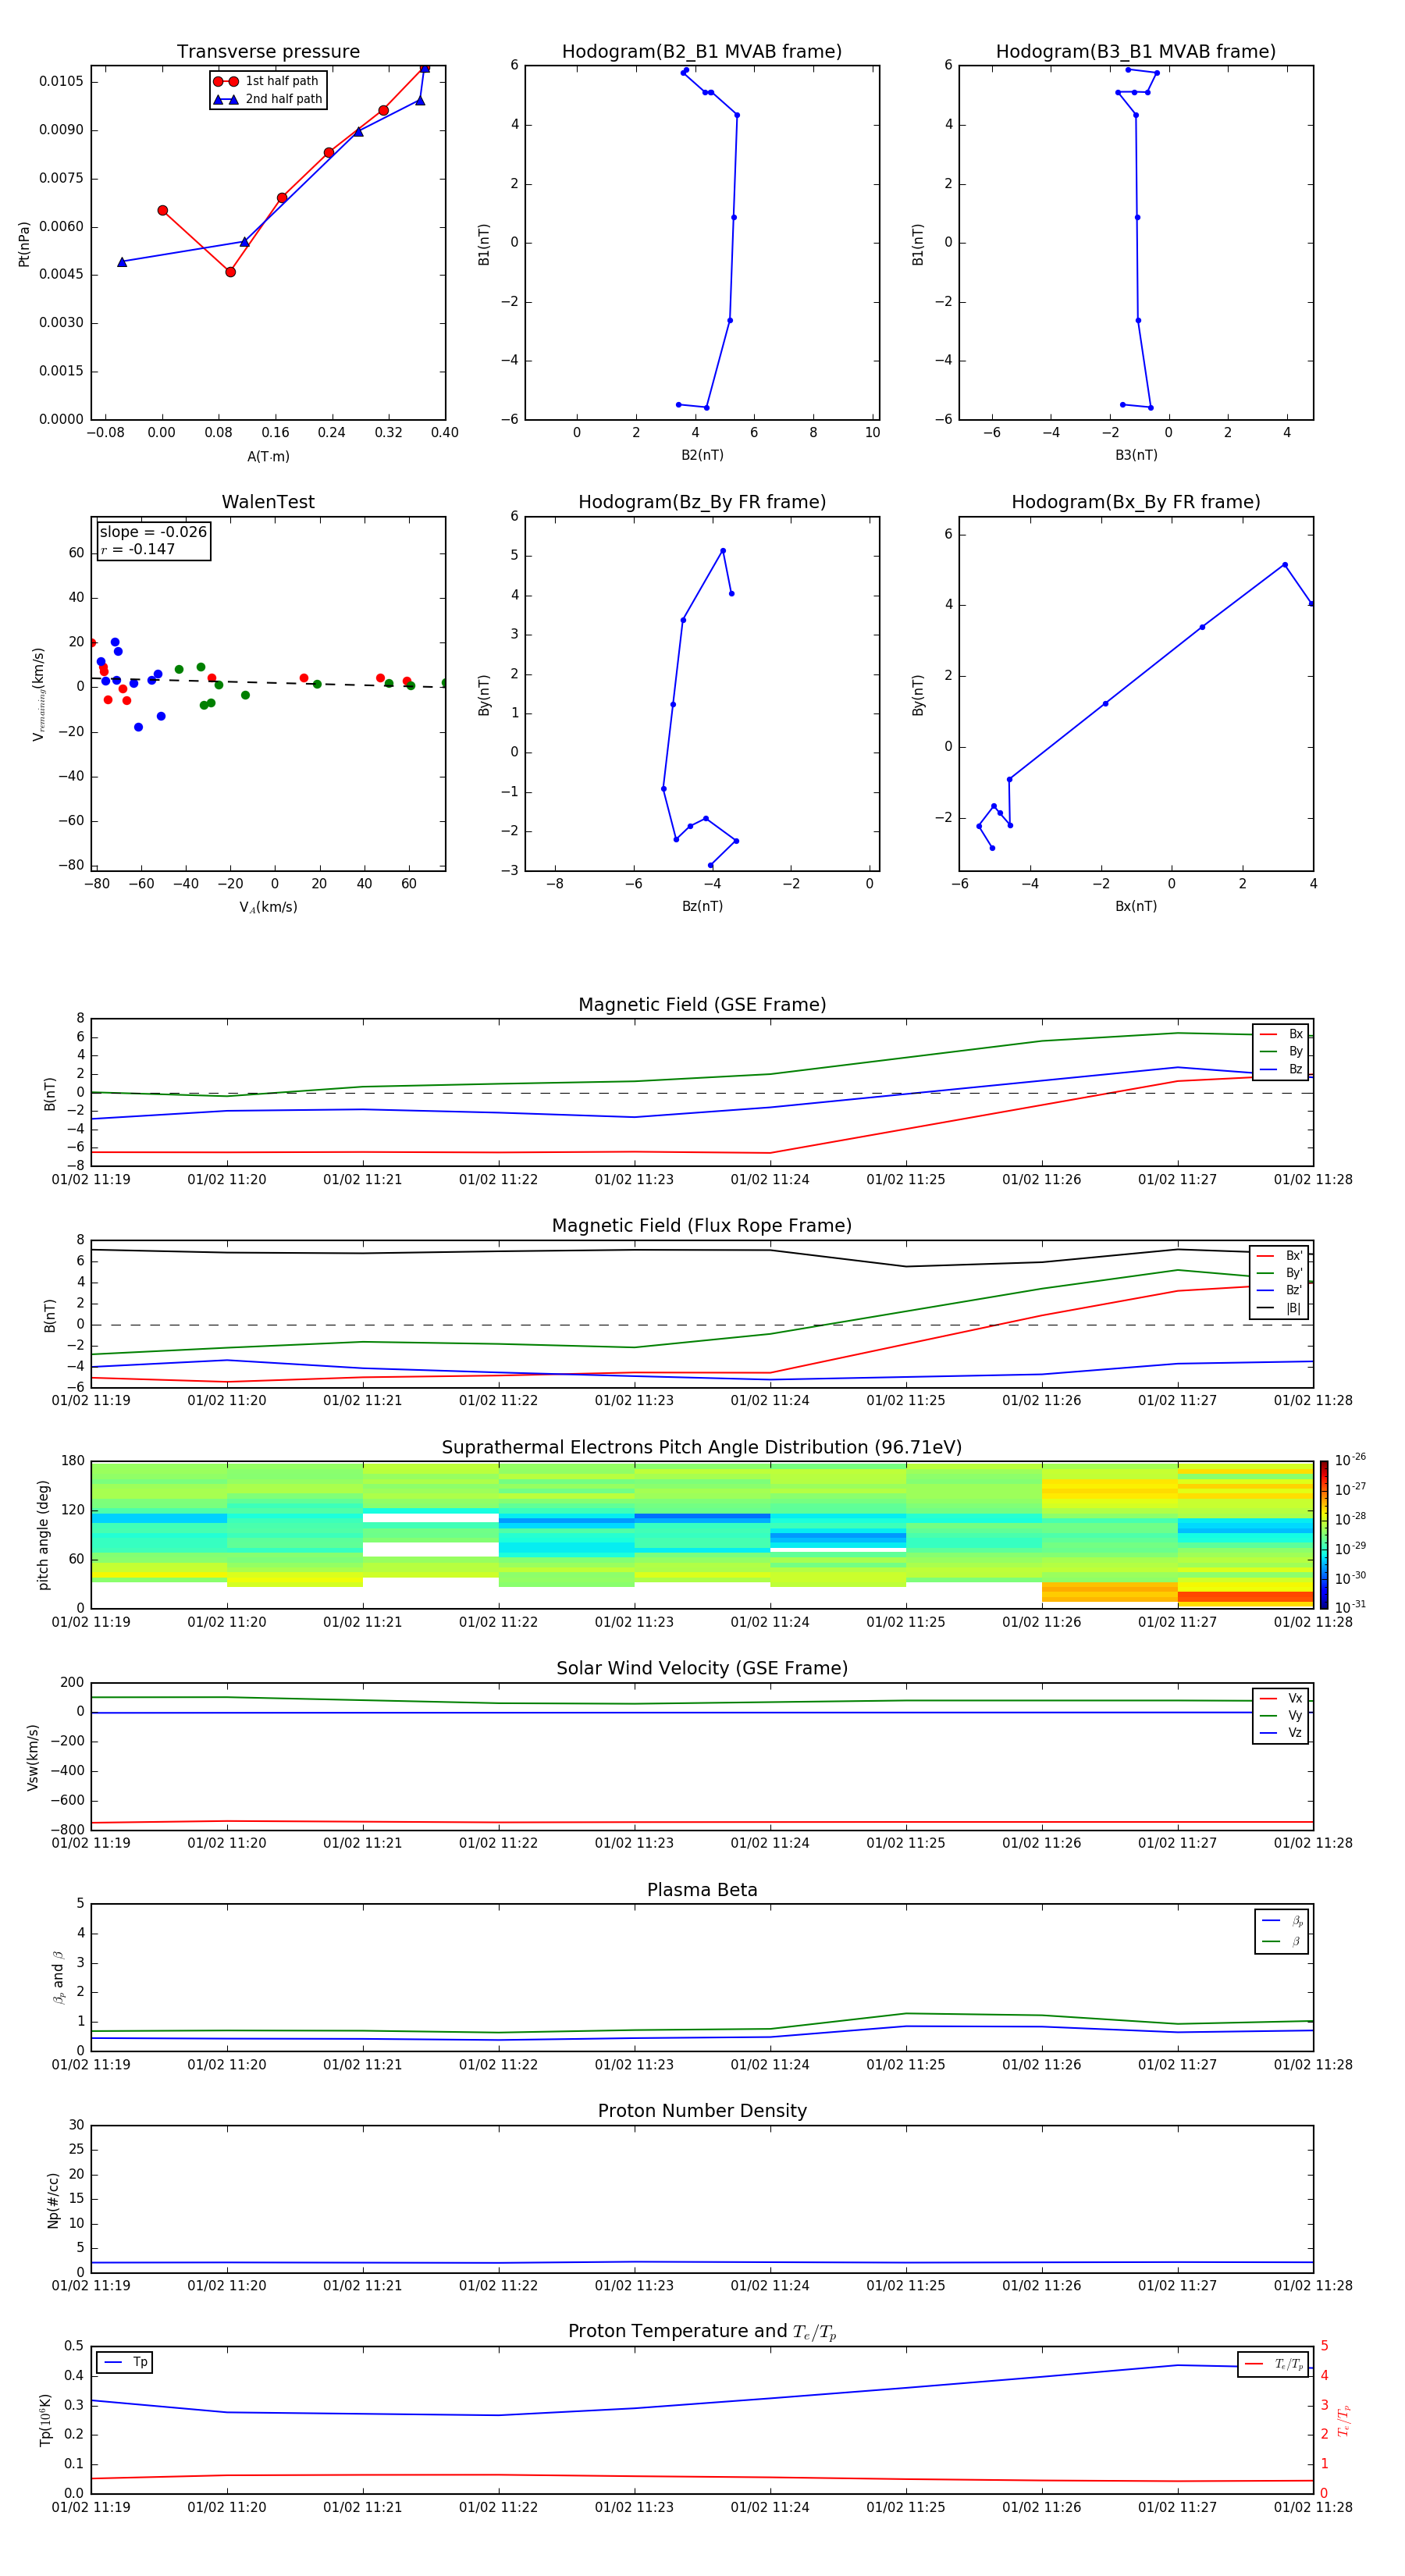Click the 'Plasma Beta' plot title
Screen dimensions: 1405x2576
click(x=702, y=1890)
